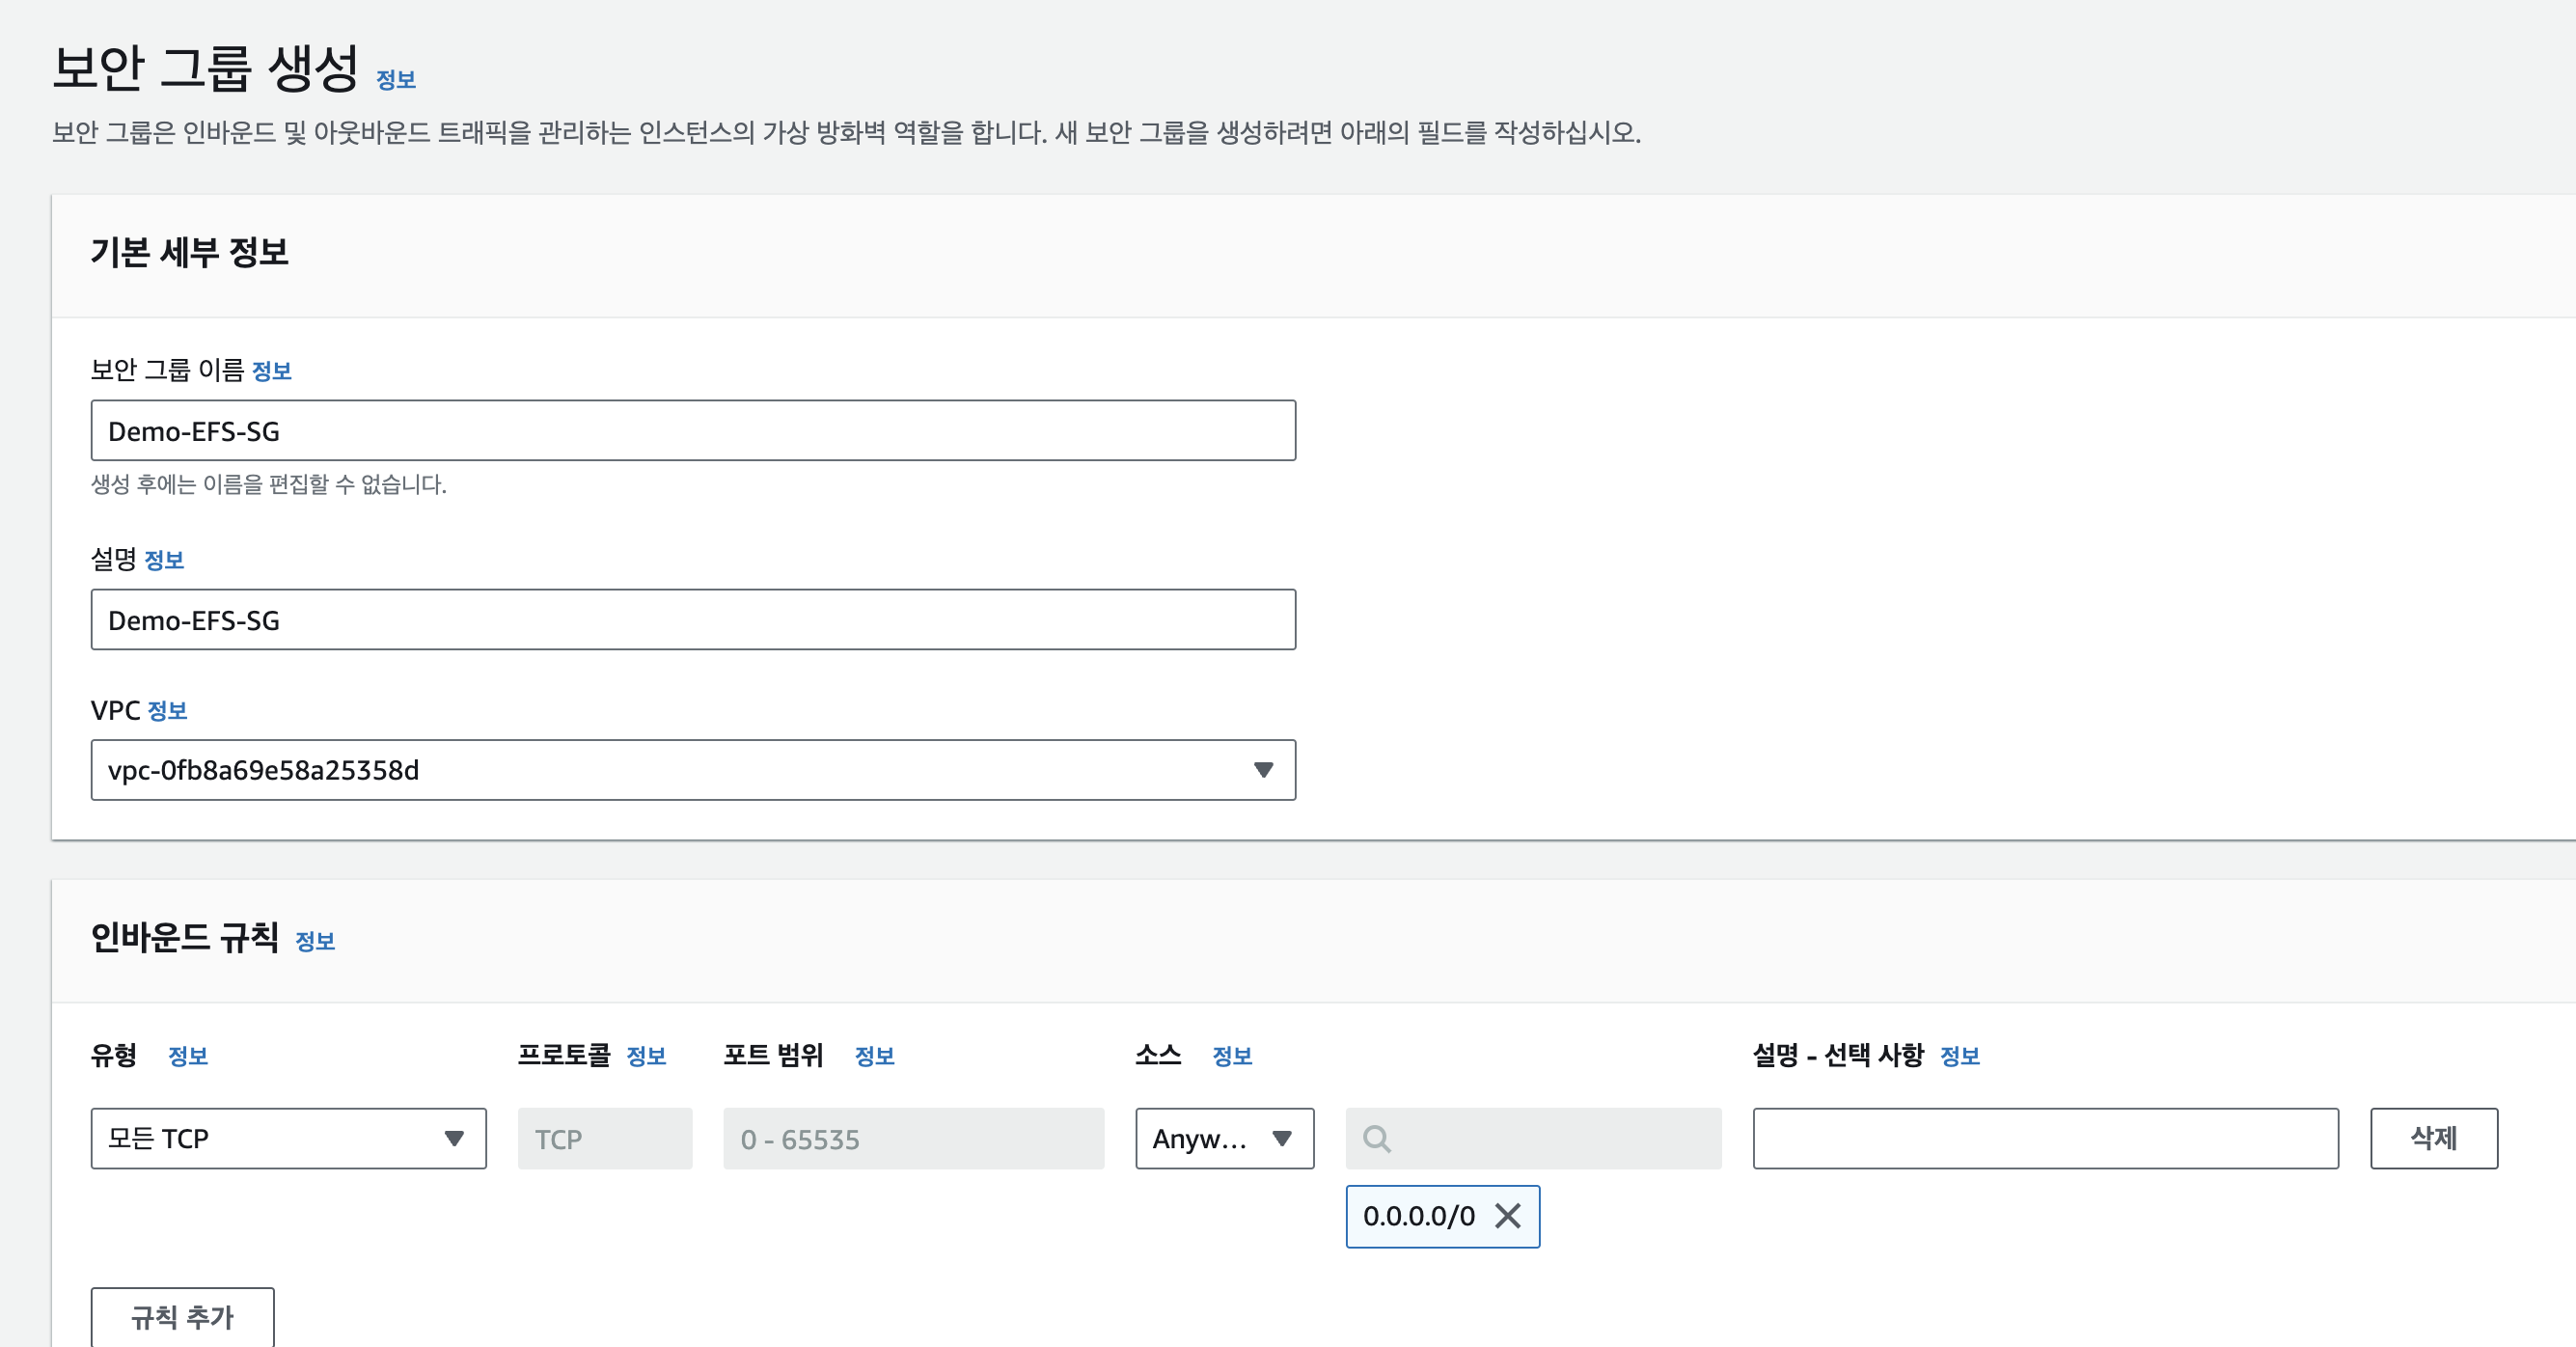Open 정보 link next to 유형 column
The height and width of the screenshot is (1347, 2576).
click(188, 1056)
